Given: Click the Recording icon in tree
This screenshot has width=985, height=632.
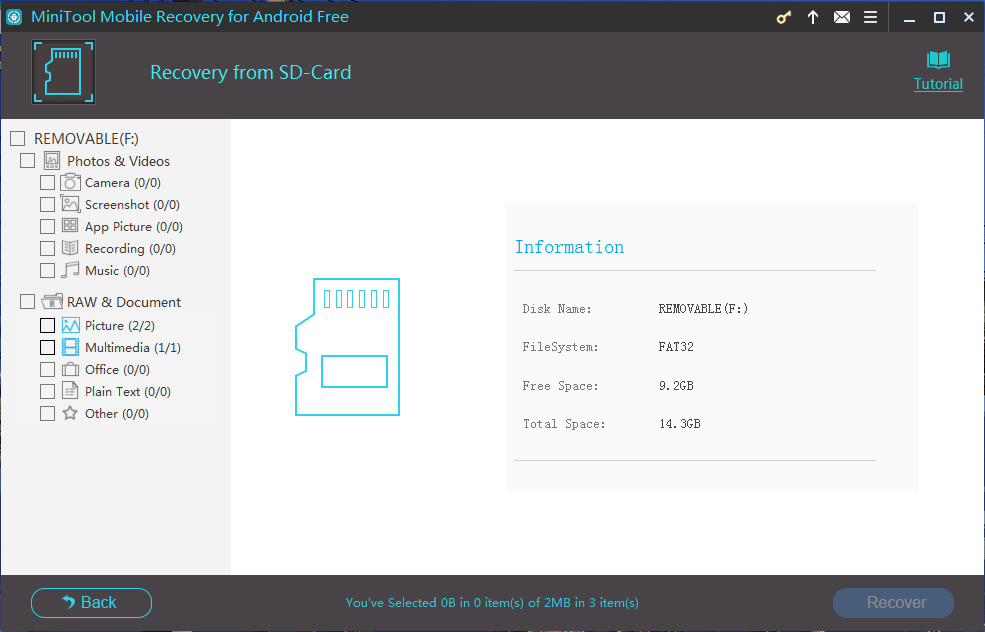Looking at the screenshot, I should (70, 248).
